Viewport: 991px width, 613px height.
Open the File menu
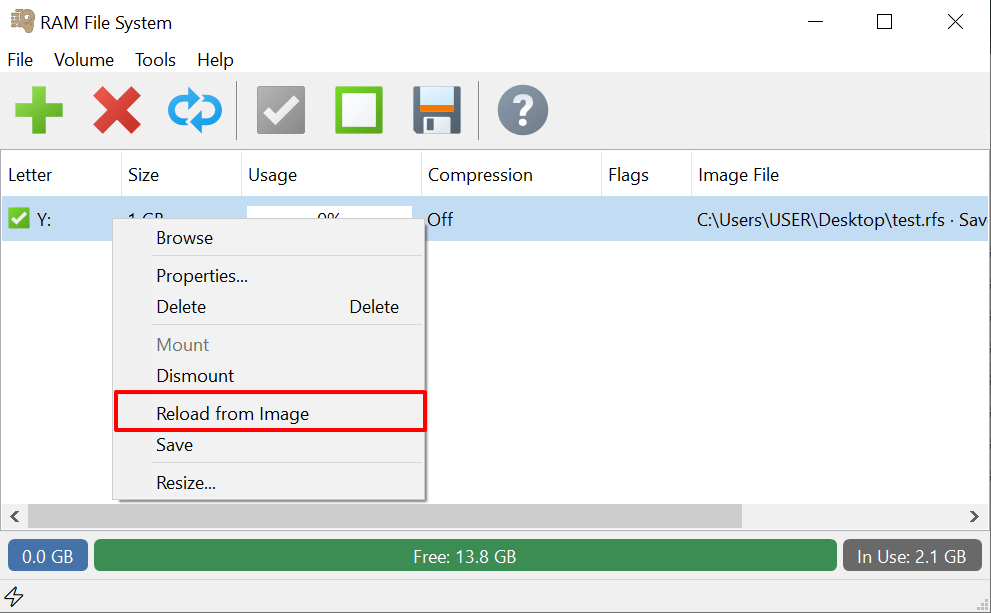click(x=20, y=60)
